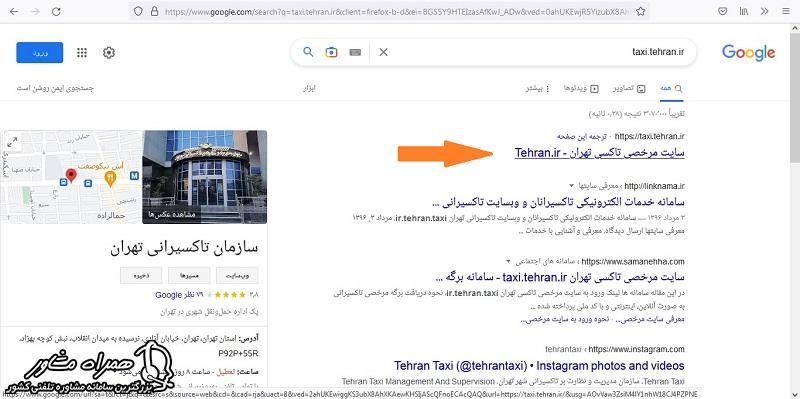Open the on-screen keyboard icon

355,52
